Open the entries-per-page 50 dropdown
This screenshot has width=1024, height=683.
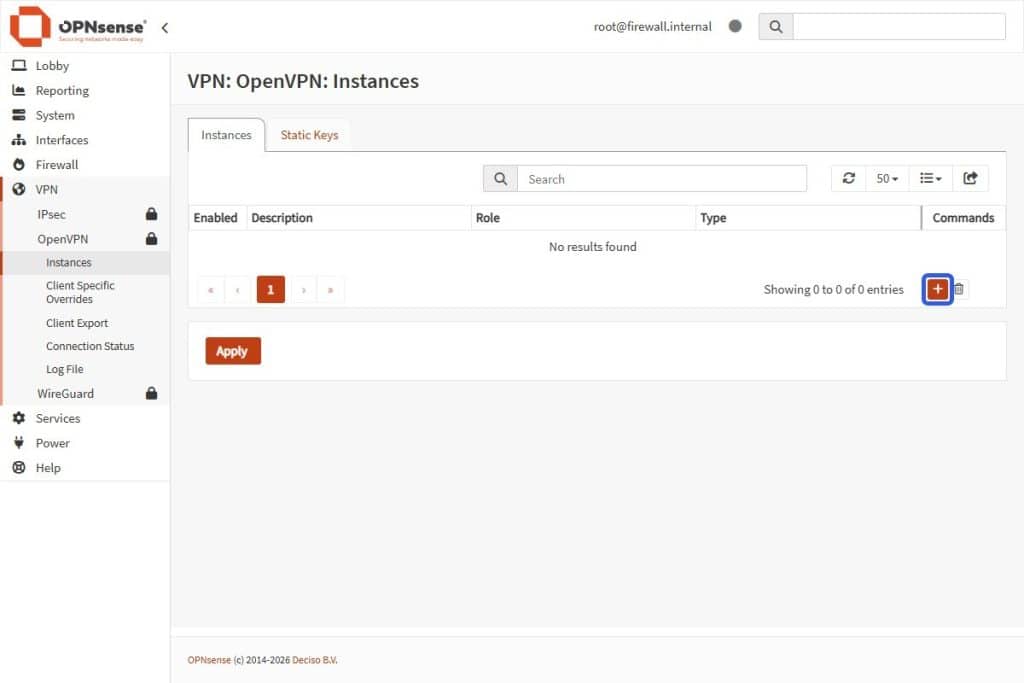886,178
